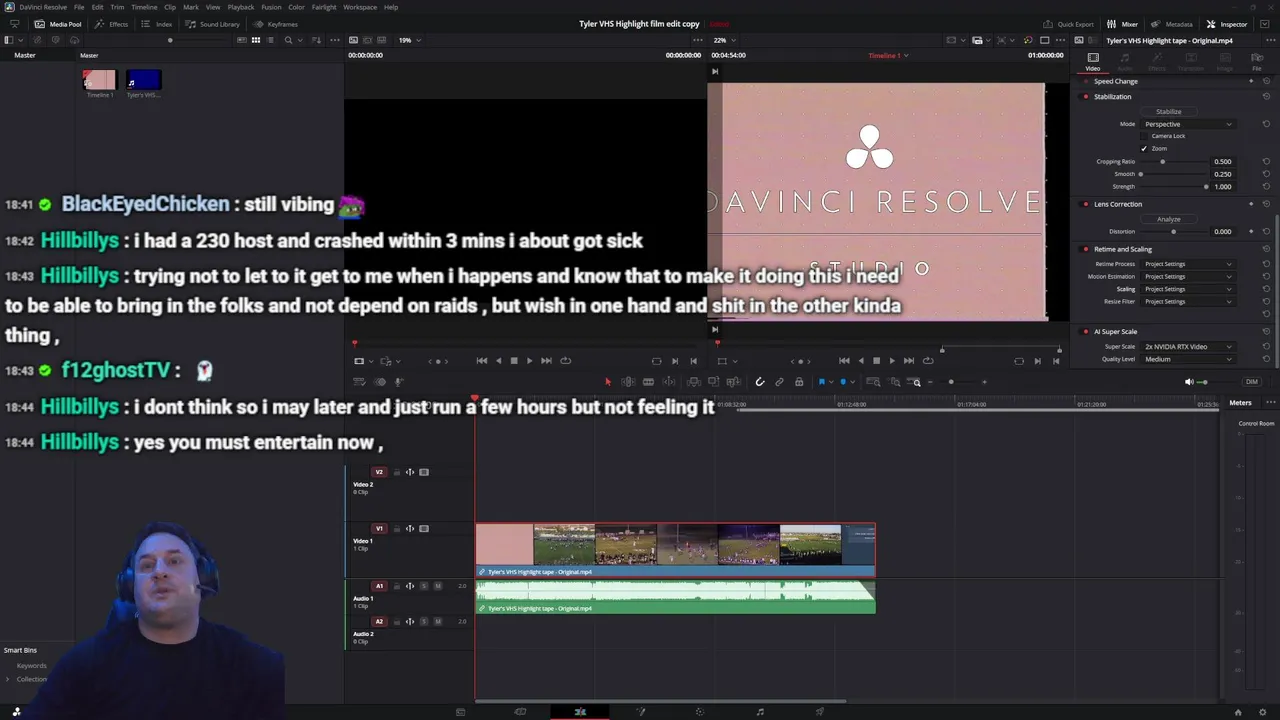The image size is (1280, 720).
Task: Toggle the AI Super Scale switch
Action: pyautogui.click(x=1086, y=331)
